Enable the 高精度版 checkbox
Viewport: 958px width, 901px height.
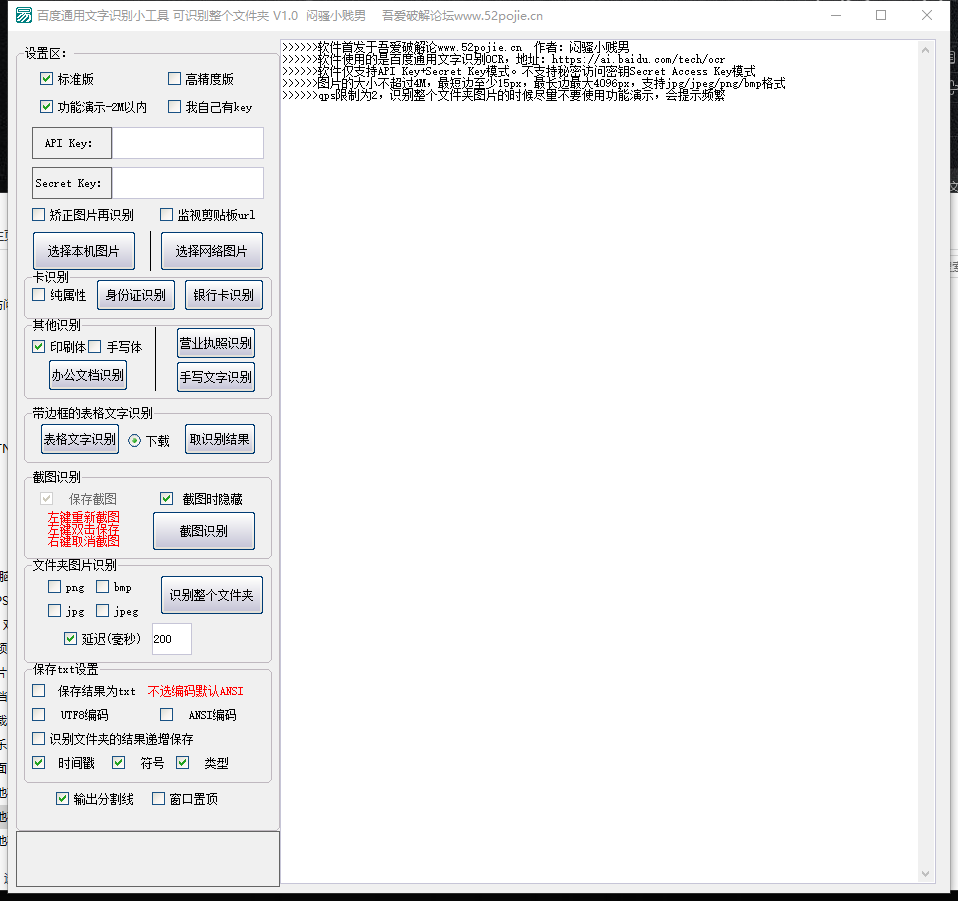click(x=175, y=79)
